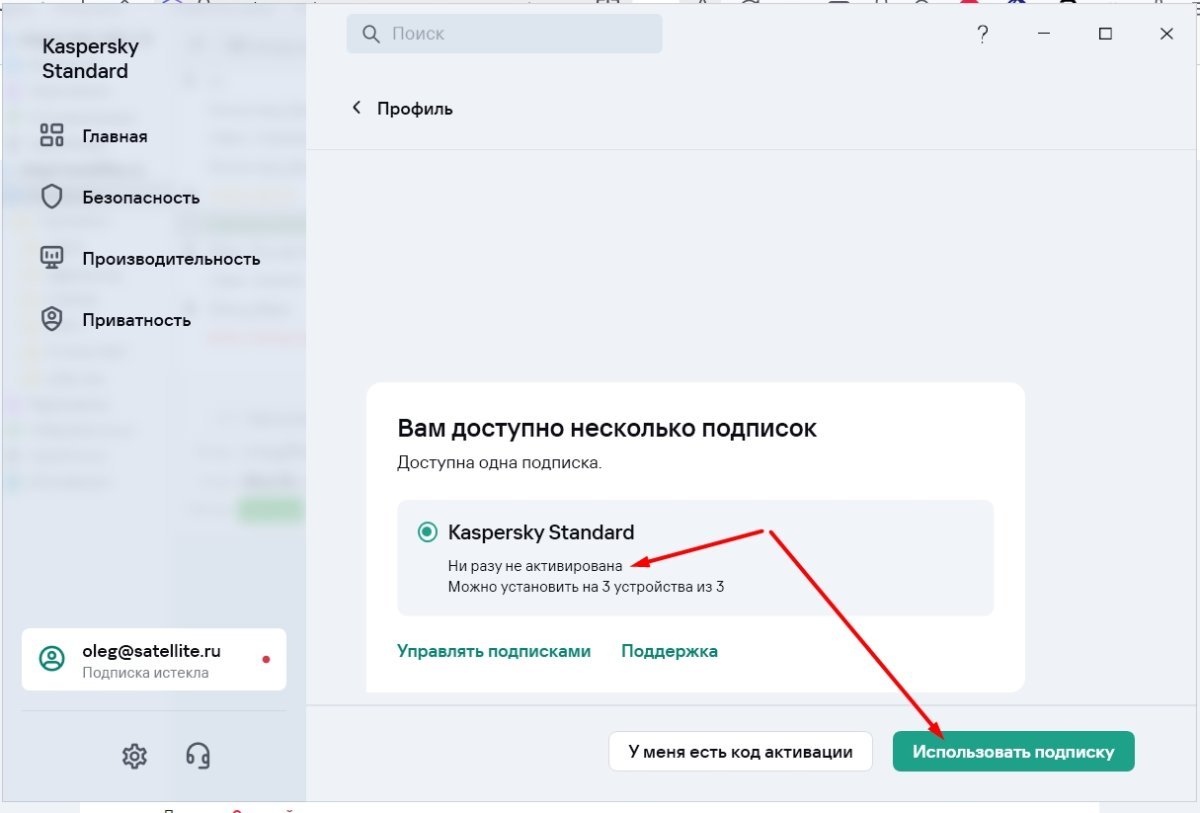Open support via headset icon
Image resolution: width=1200 pixels, height=813 pixels.
click(198, 756)
